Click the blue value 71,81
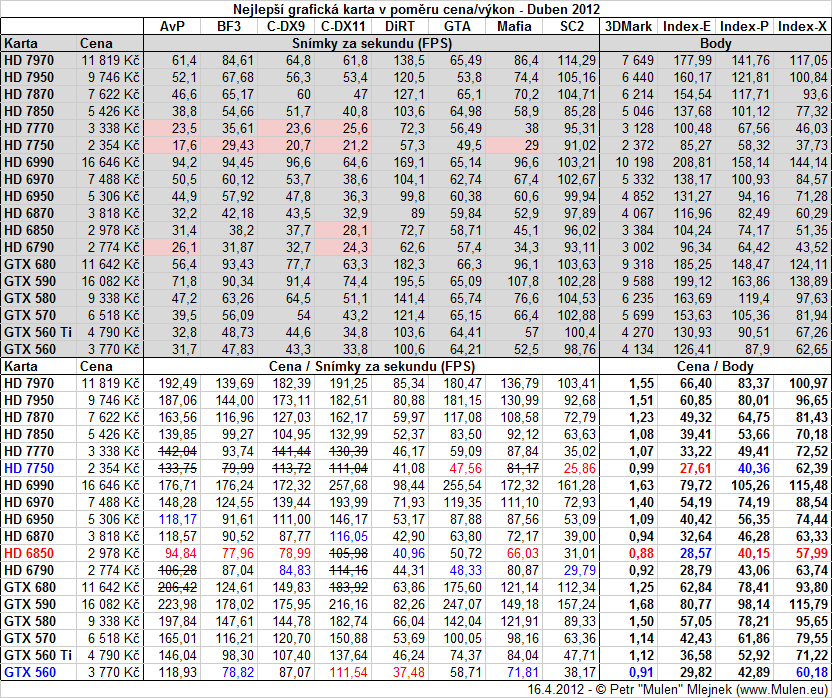The height and width of the screenshot is (698, 832). click(523, 672)
